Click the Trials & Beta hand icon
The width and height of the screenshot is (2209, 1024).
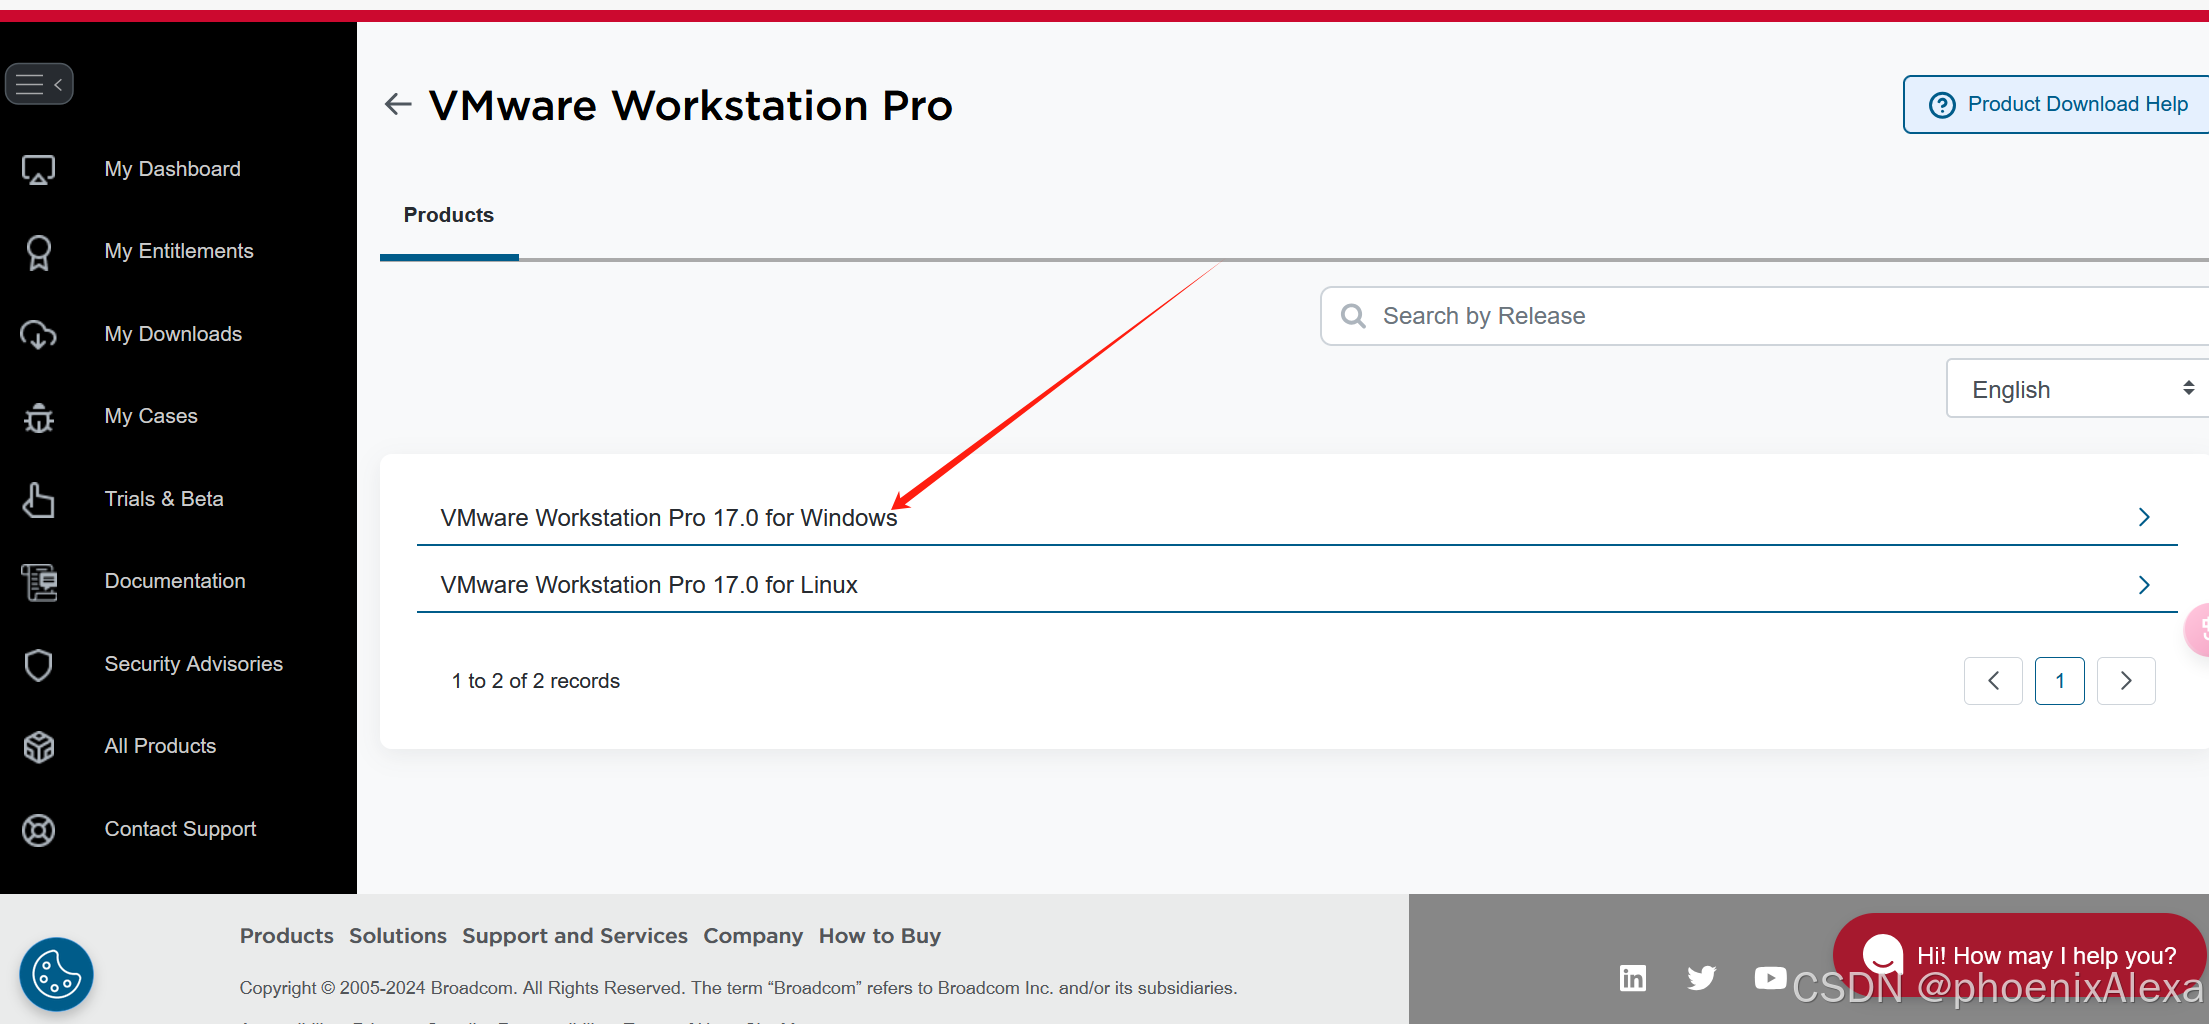[x=39, y=499]
